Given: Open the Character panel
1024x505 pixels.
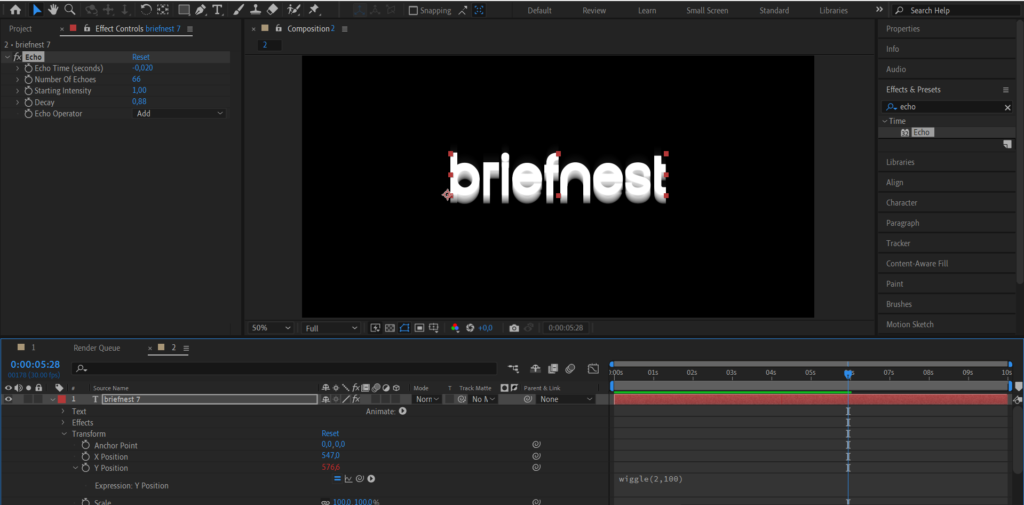Looking at the screenshot, I should pyautogui.click(x=901, y=203).
